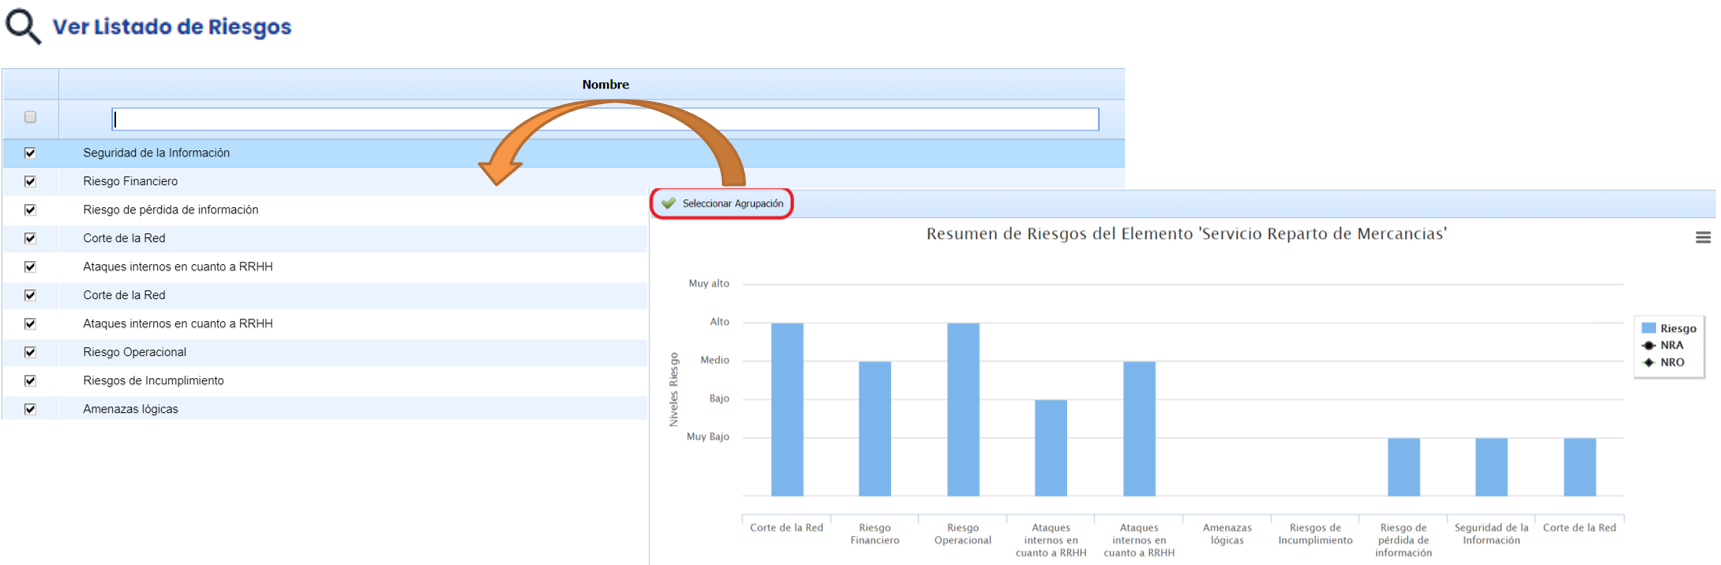Image resolution: width=1721 pixels, height=565 pixels.
Task: Sort by the Nombre column header
Action: pos(605,85)
